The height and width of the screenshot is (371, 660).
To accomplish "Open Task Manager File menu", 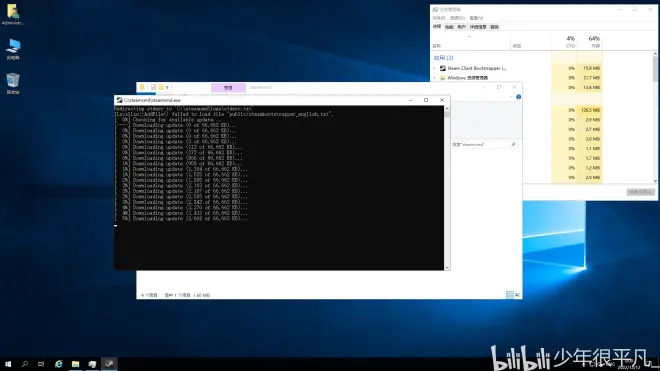I will tap(439, 18).
